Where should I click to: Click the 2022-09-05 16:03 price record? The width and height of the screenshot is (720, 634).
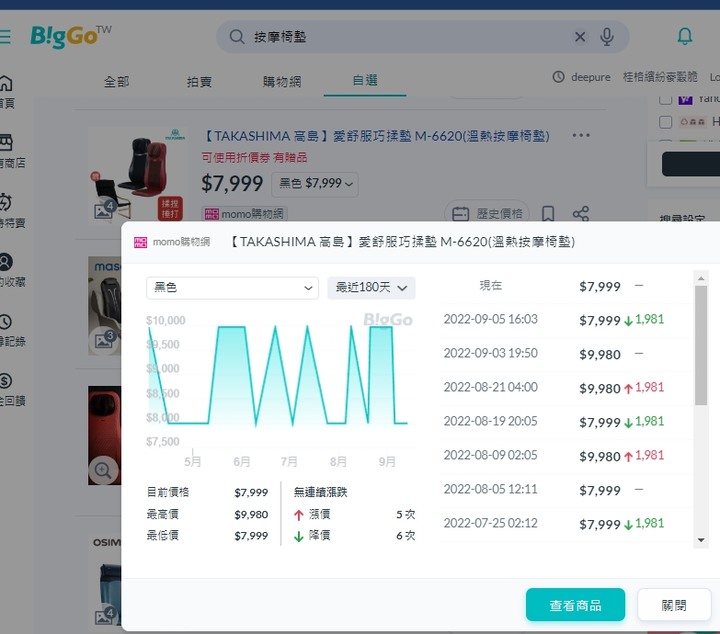click(566, 320)
